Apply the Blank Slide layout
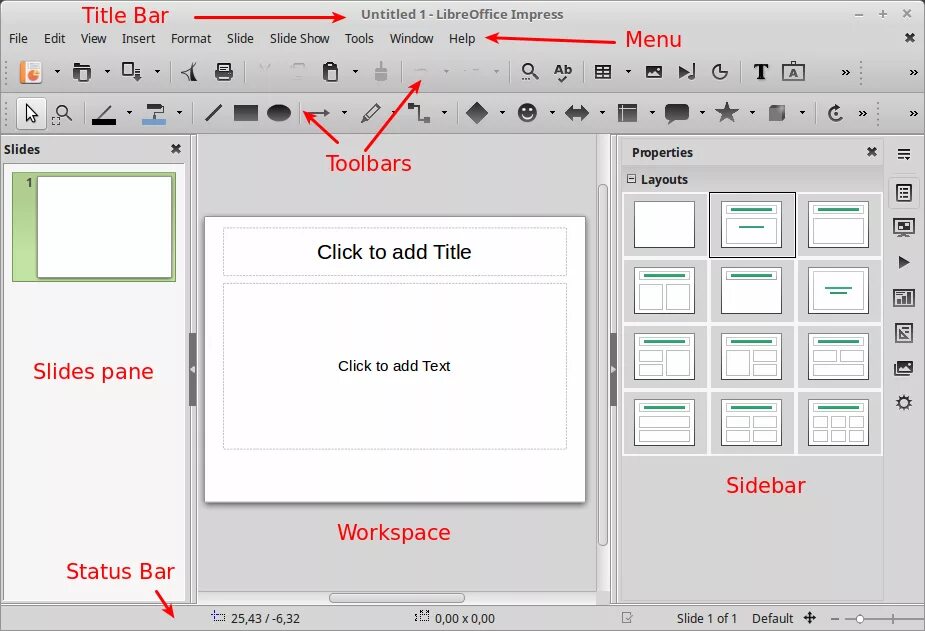The image size is (925, 631). (664, 224)
